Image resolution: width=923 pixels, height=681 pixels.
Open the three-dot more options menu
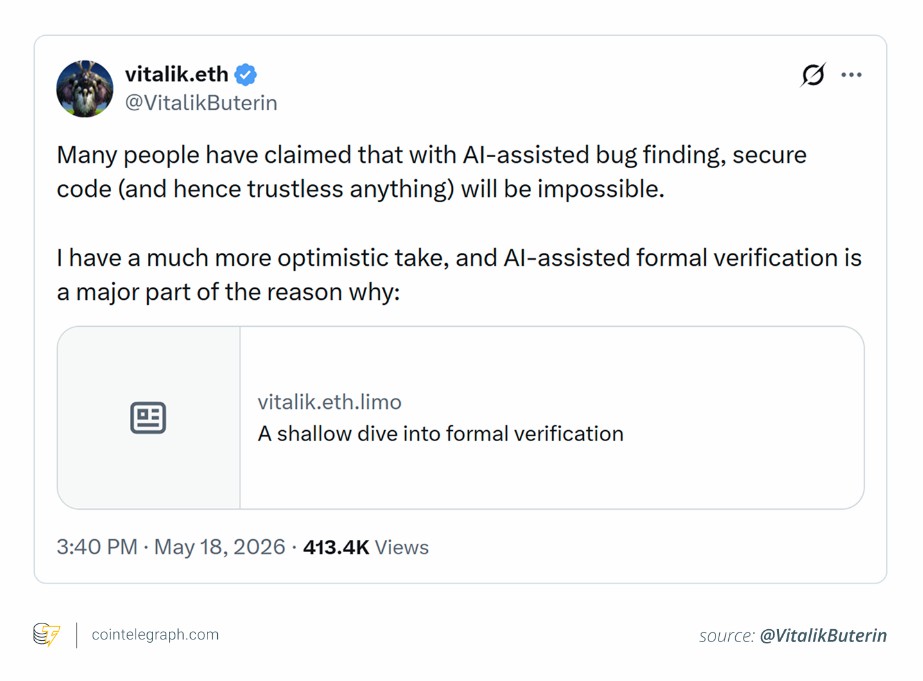851,75
